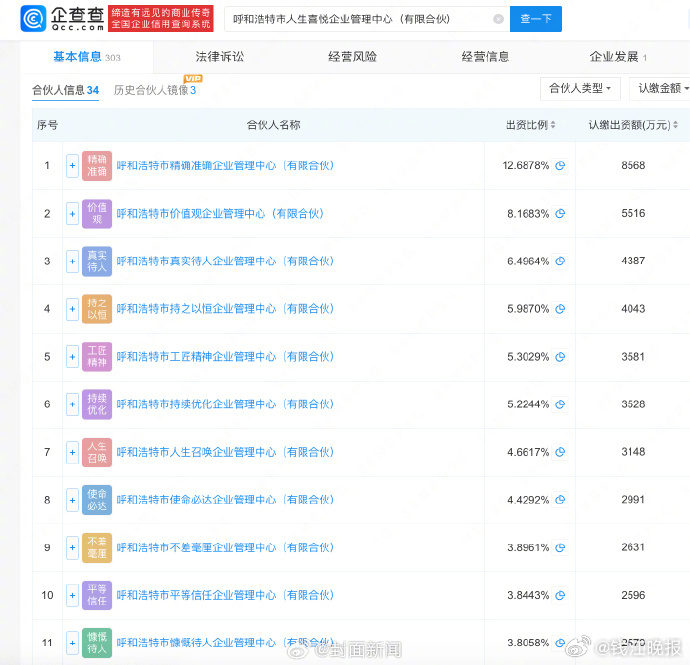Click the 慷慨待人 company logo badge
This screenshot has width=690, height=665.
tap(97, 643)
